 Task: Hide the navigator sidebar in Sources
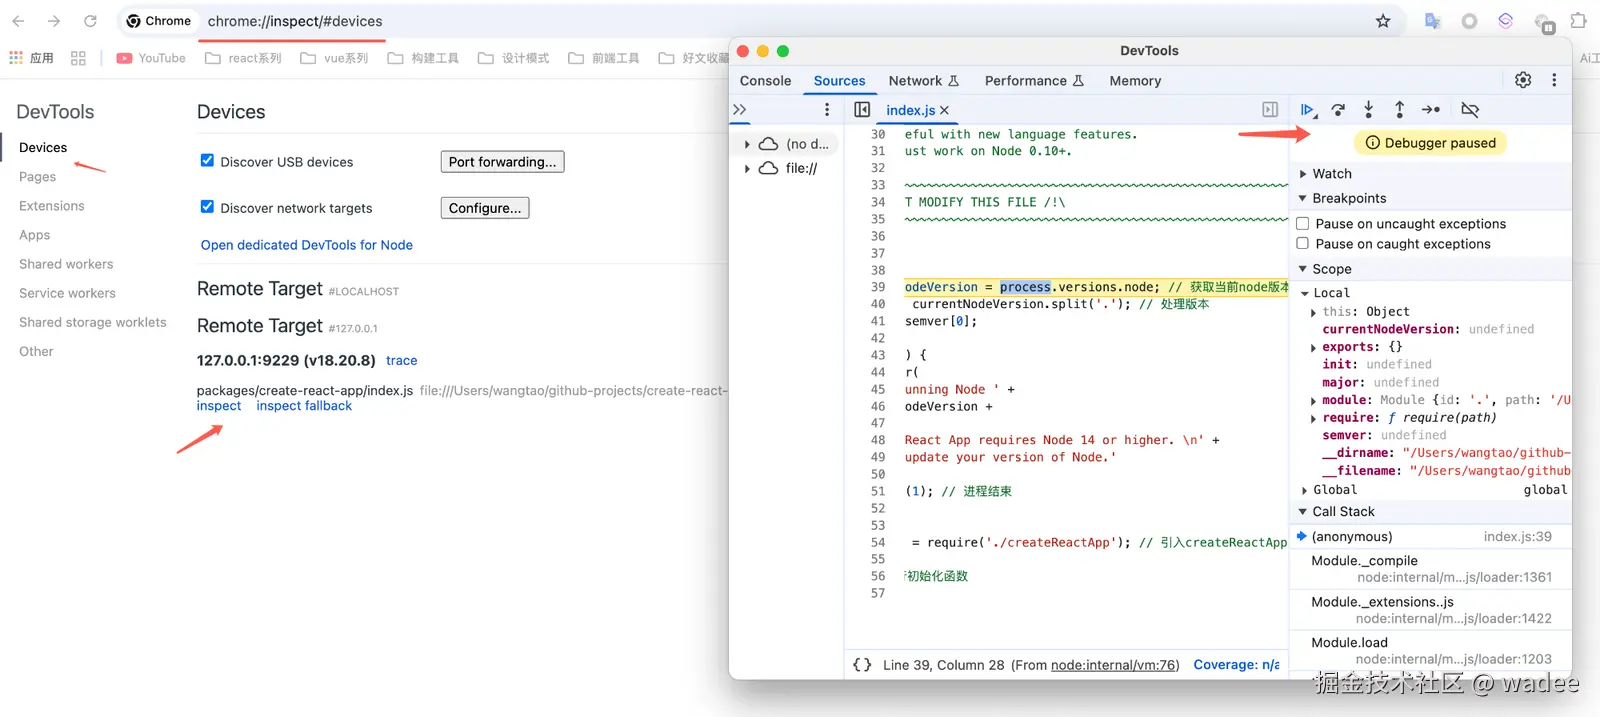click(862, 110)
